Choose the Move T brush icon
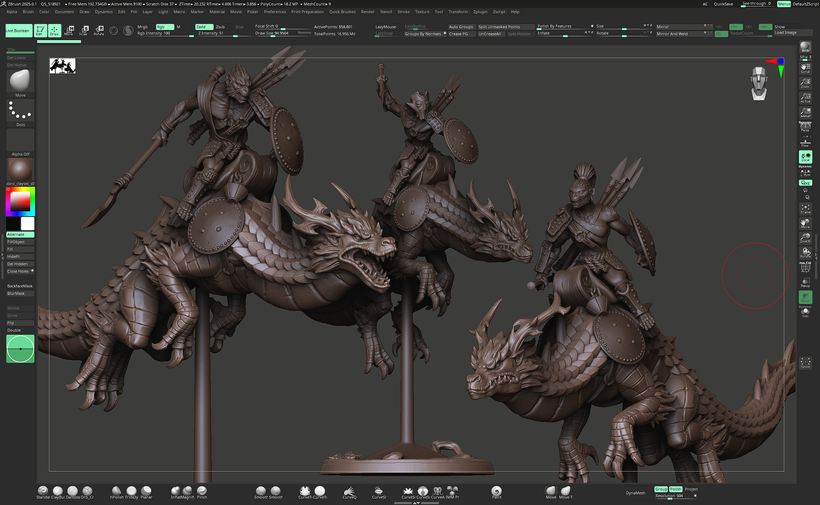820x505 pixels. click(x=566, y=491)
